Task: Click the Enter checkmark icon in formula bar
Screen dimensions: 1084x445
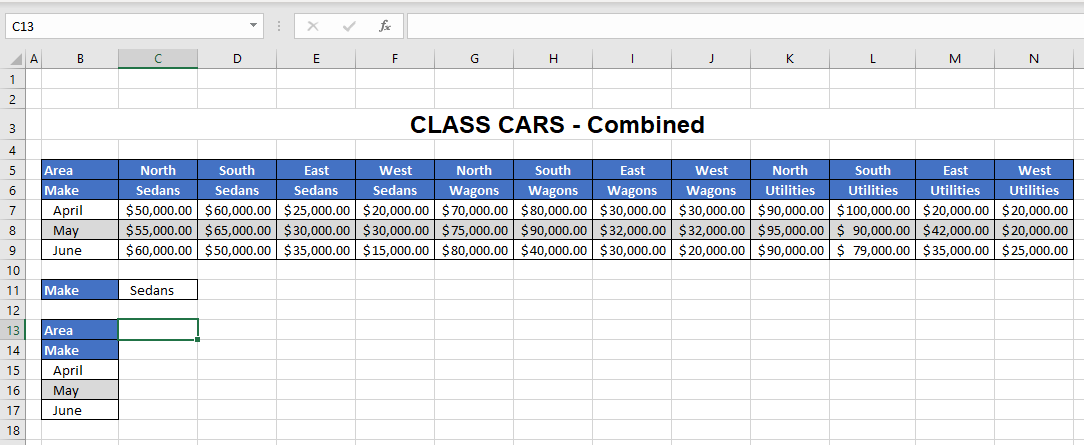Action: click(349, 26)
